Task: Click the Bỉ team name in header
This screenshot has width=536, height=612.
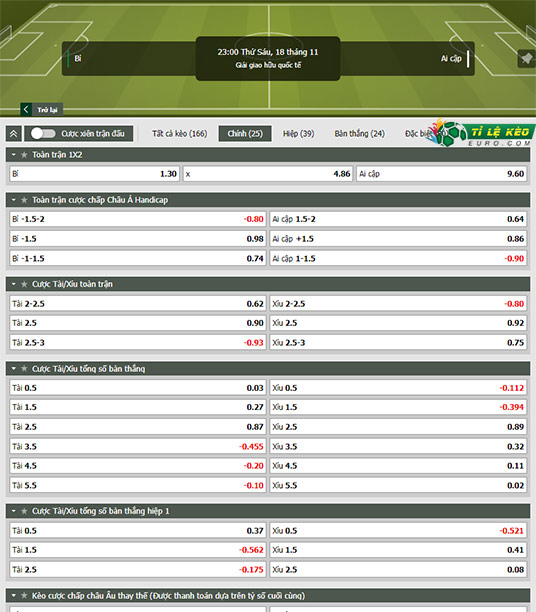Action: click(x=78, y=59)
